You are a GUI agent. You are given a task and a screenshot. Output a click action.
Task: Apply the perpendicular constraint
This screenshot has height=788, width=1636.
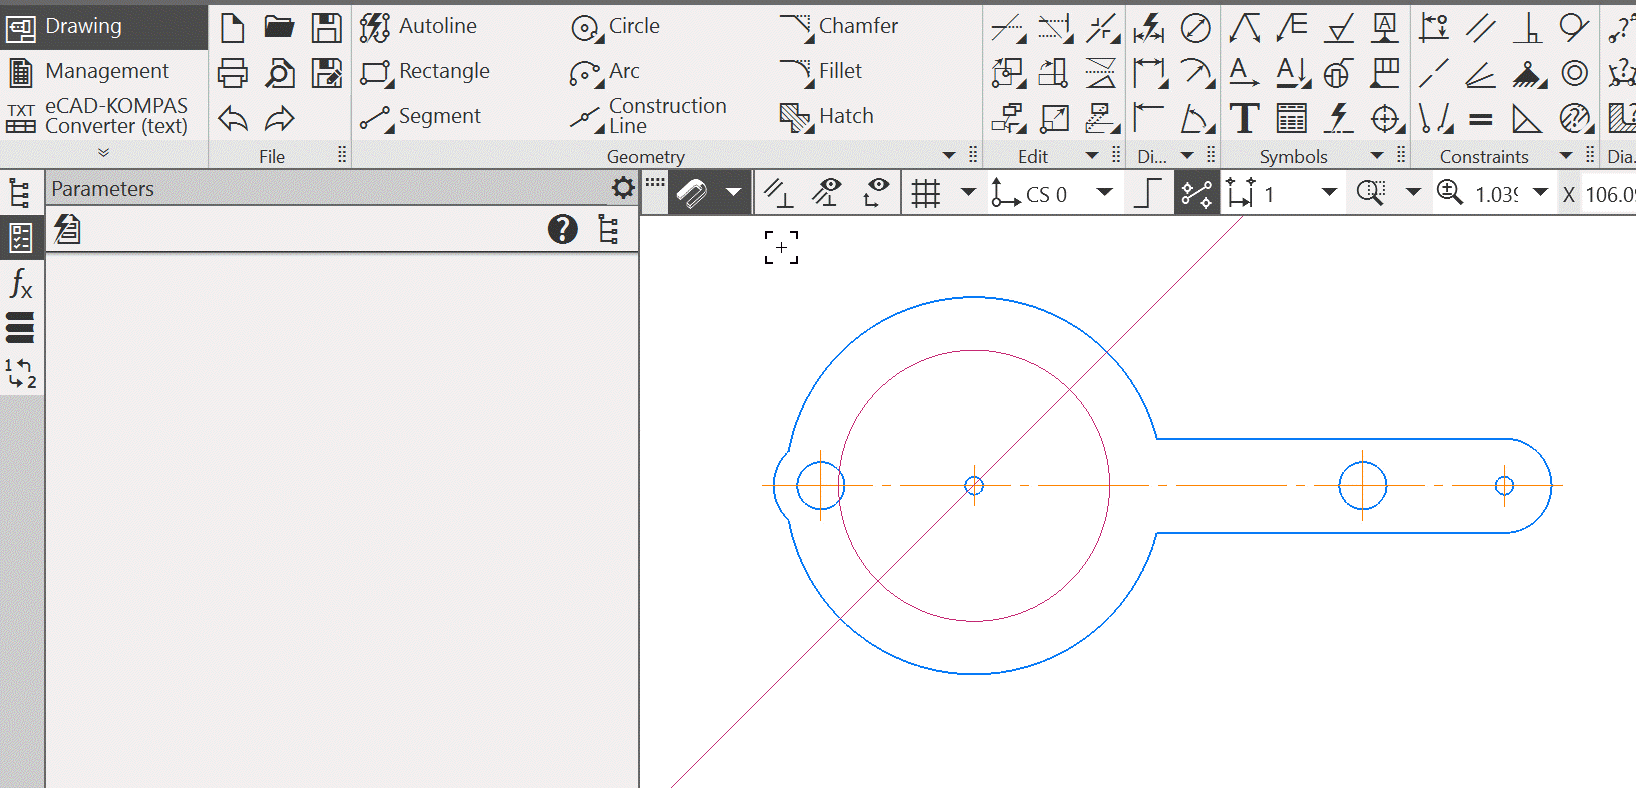[x=1527, y=27]
